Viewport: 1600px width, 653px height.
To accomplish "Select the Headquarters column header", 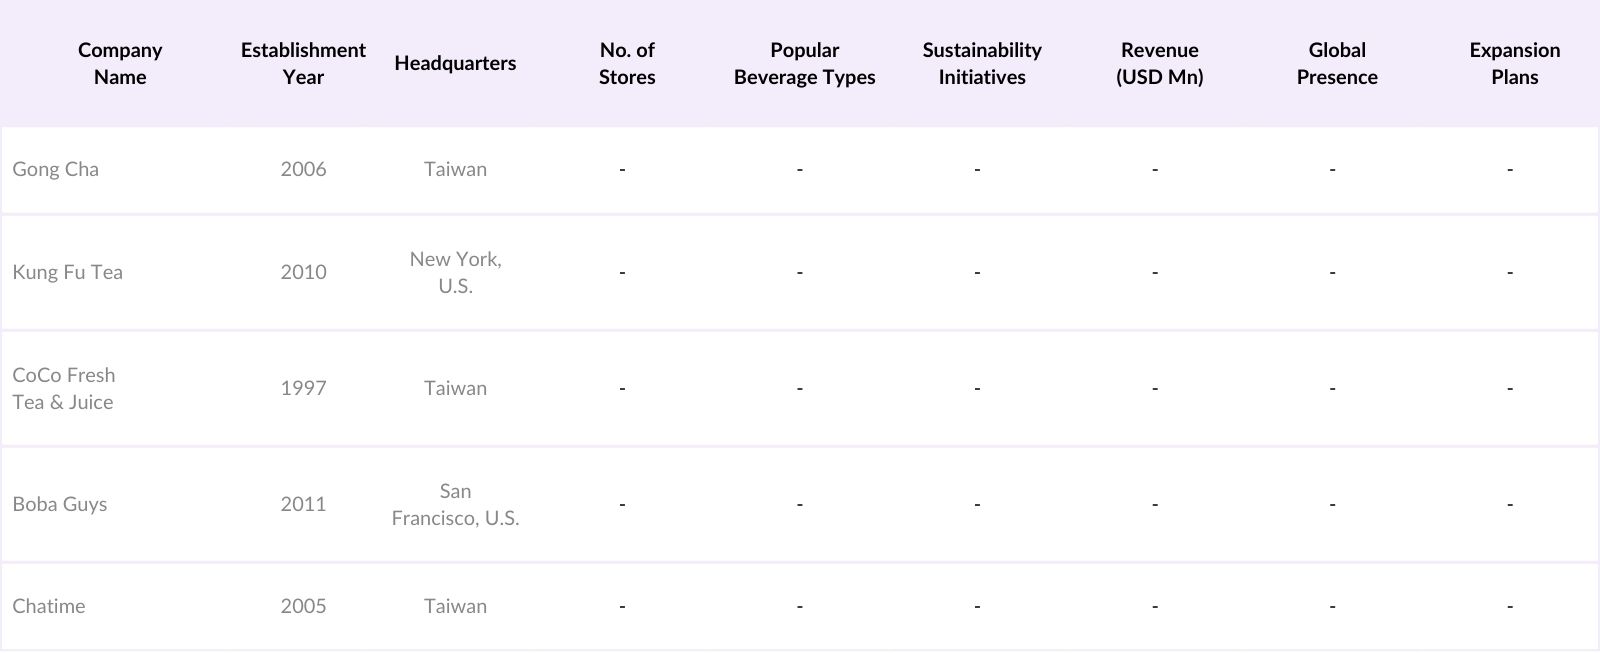I will [455, 63].
